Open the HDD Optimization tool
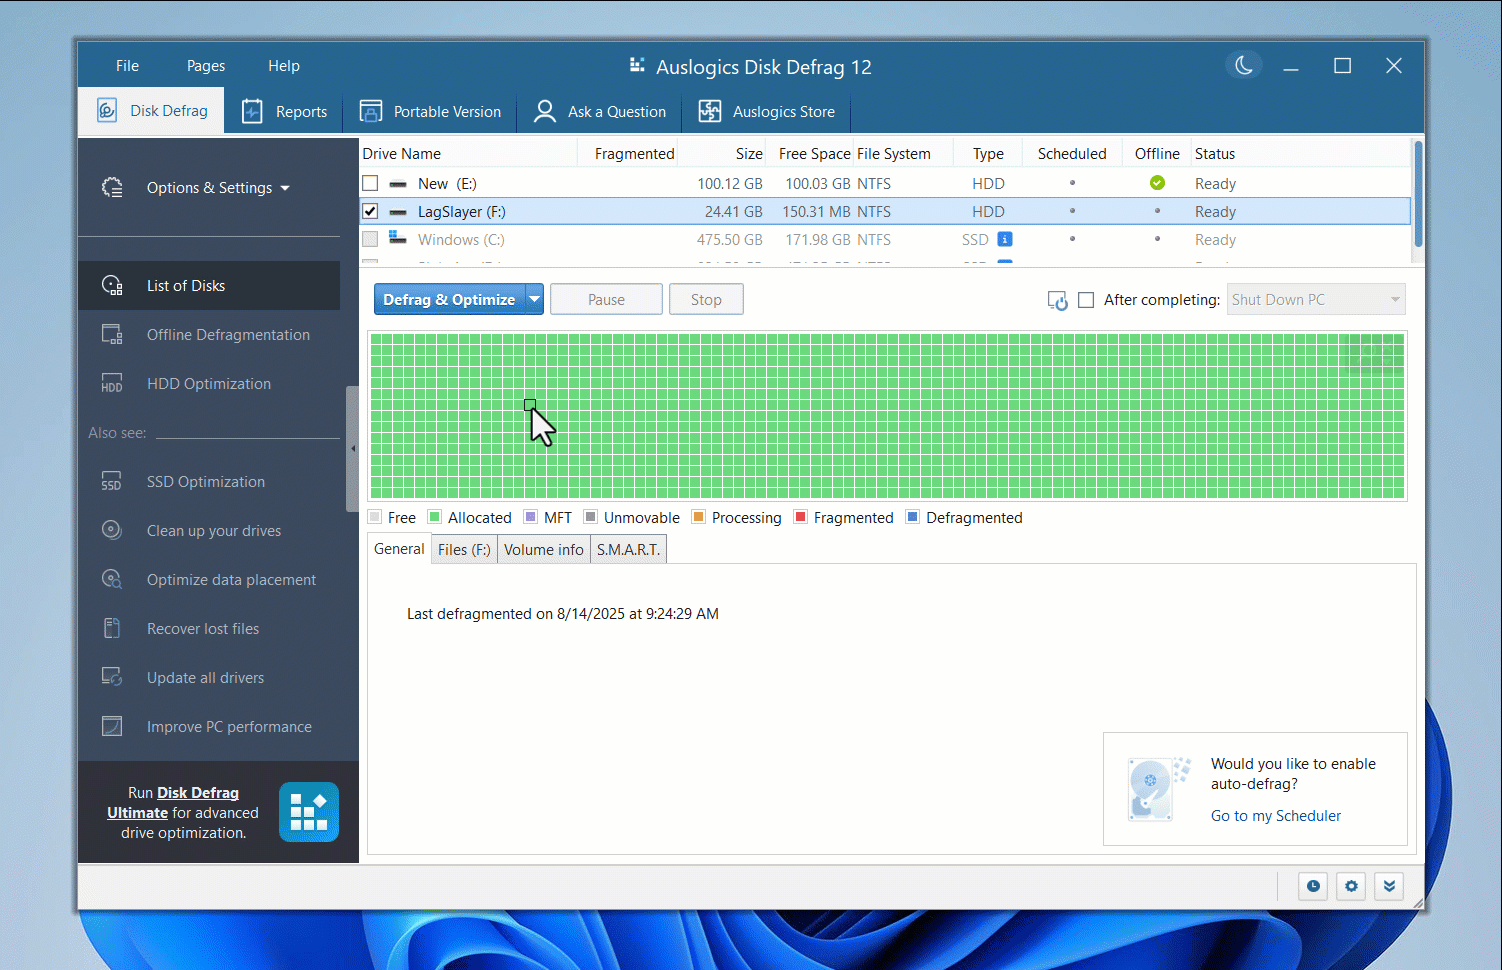The image size is (1502, 970). coord(207,383)
